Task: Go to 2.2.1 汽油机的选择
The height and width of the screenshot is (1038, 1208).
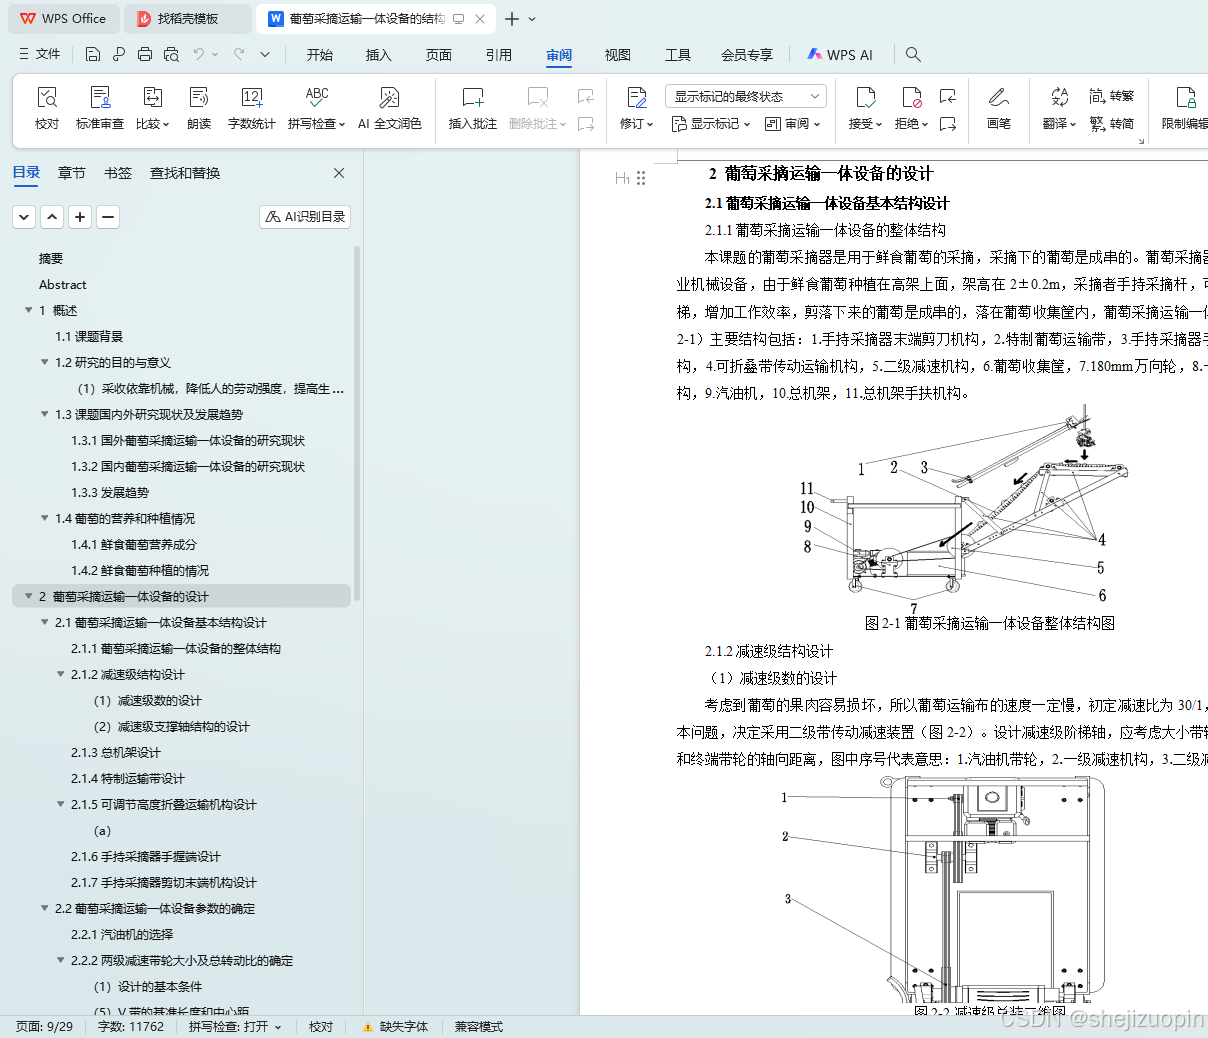Action: (122, 934)
